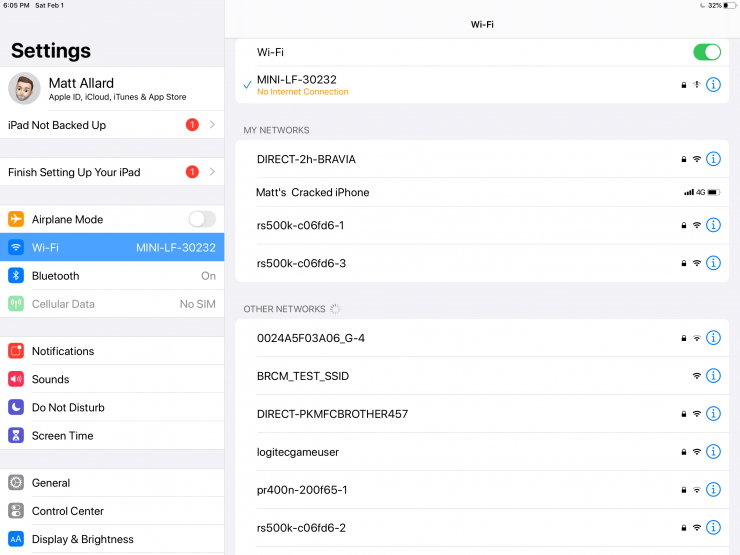The image size is (740, 555).
Task: Join Matt's Cracked iPhone hotspot
Action: [x=313, y=192]
